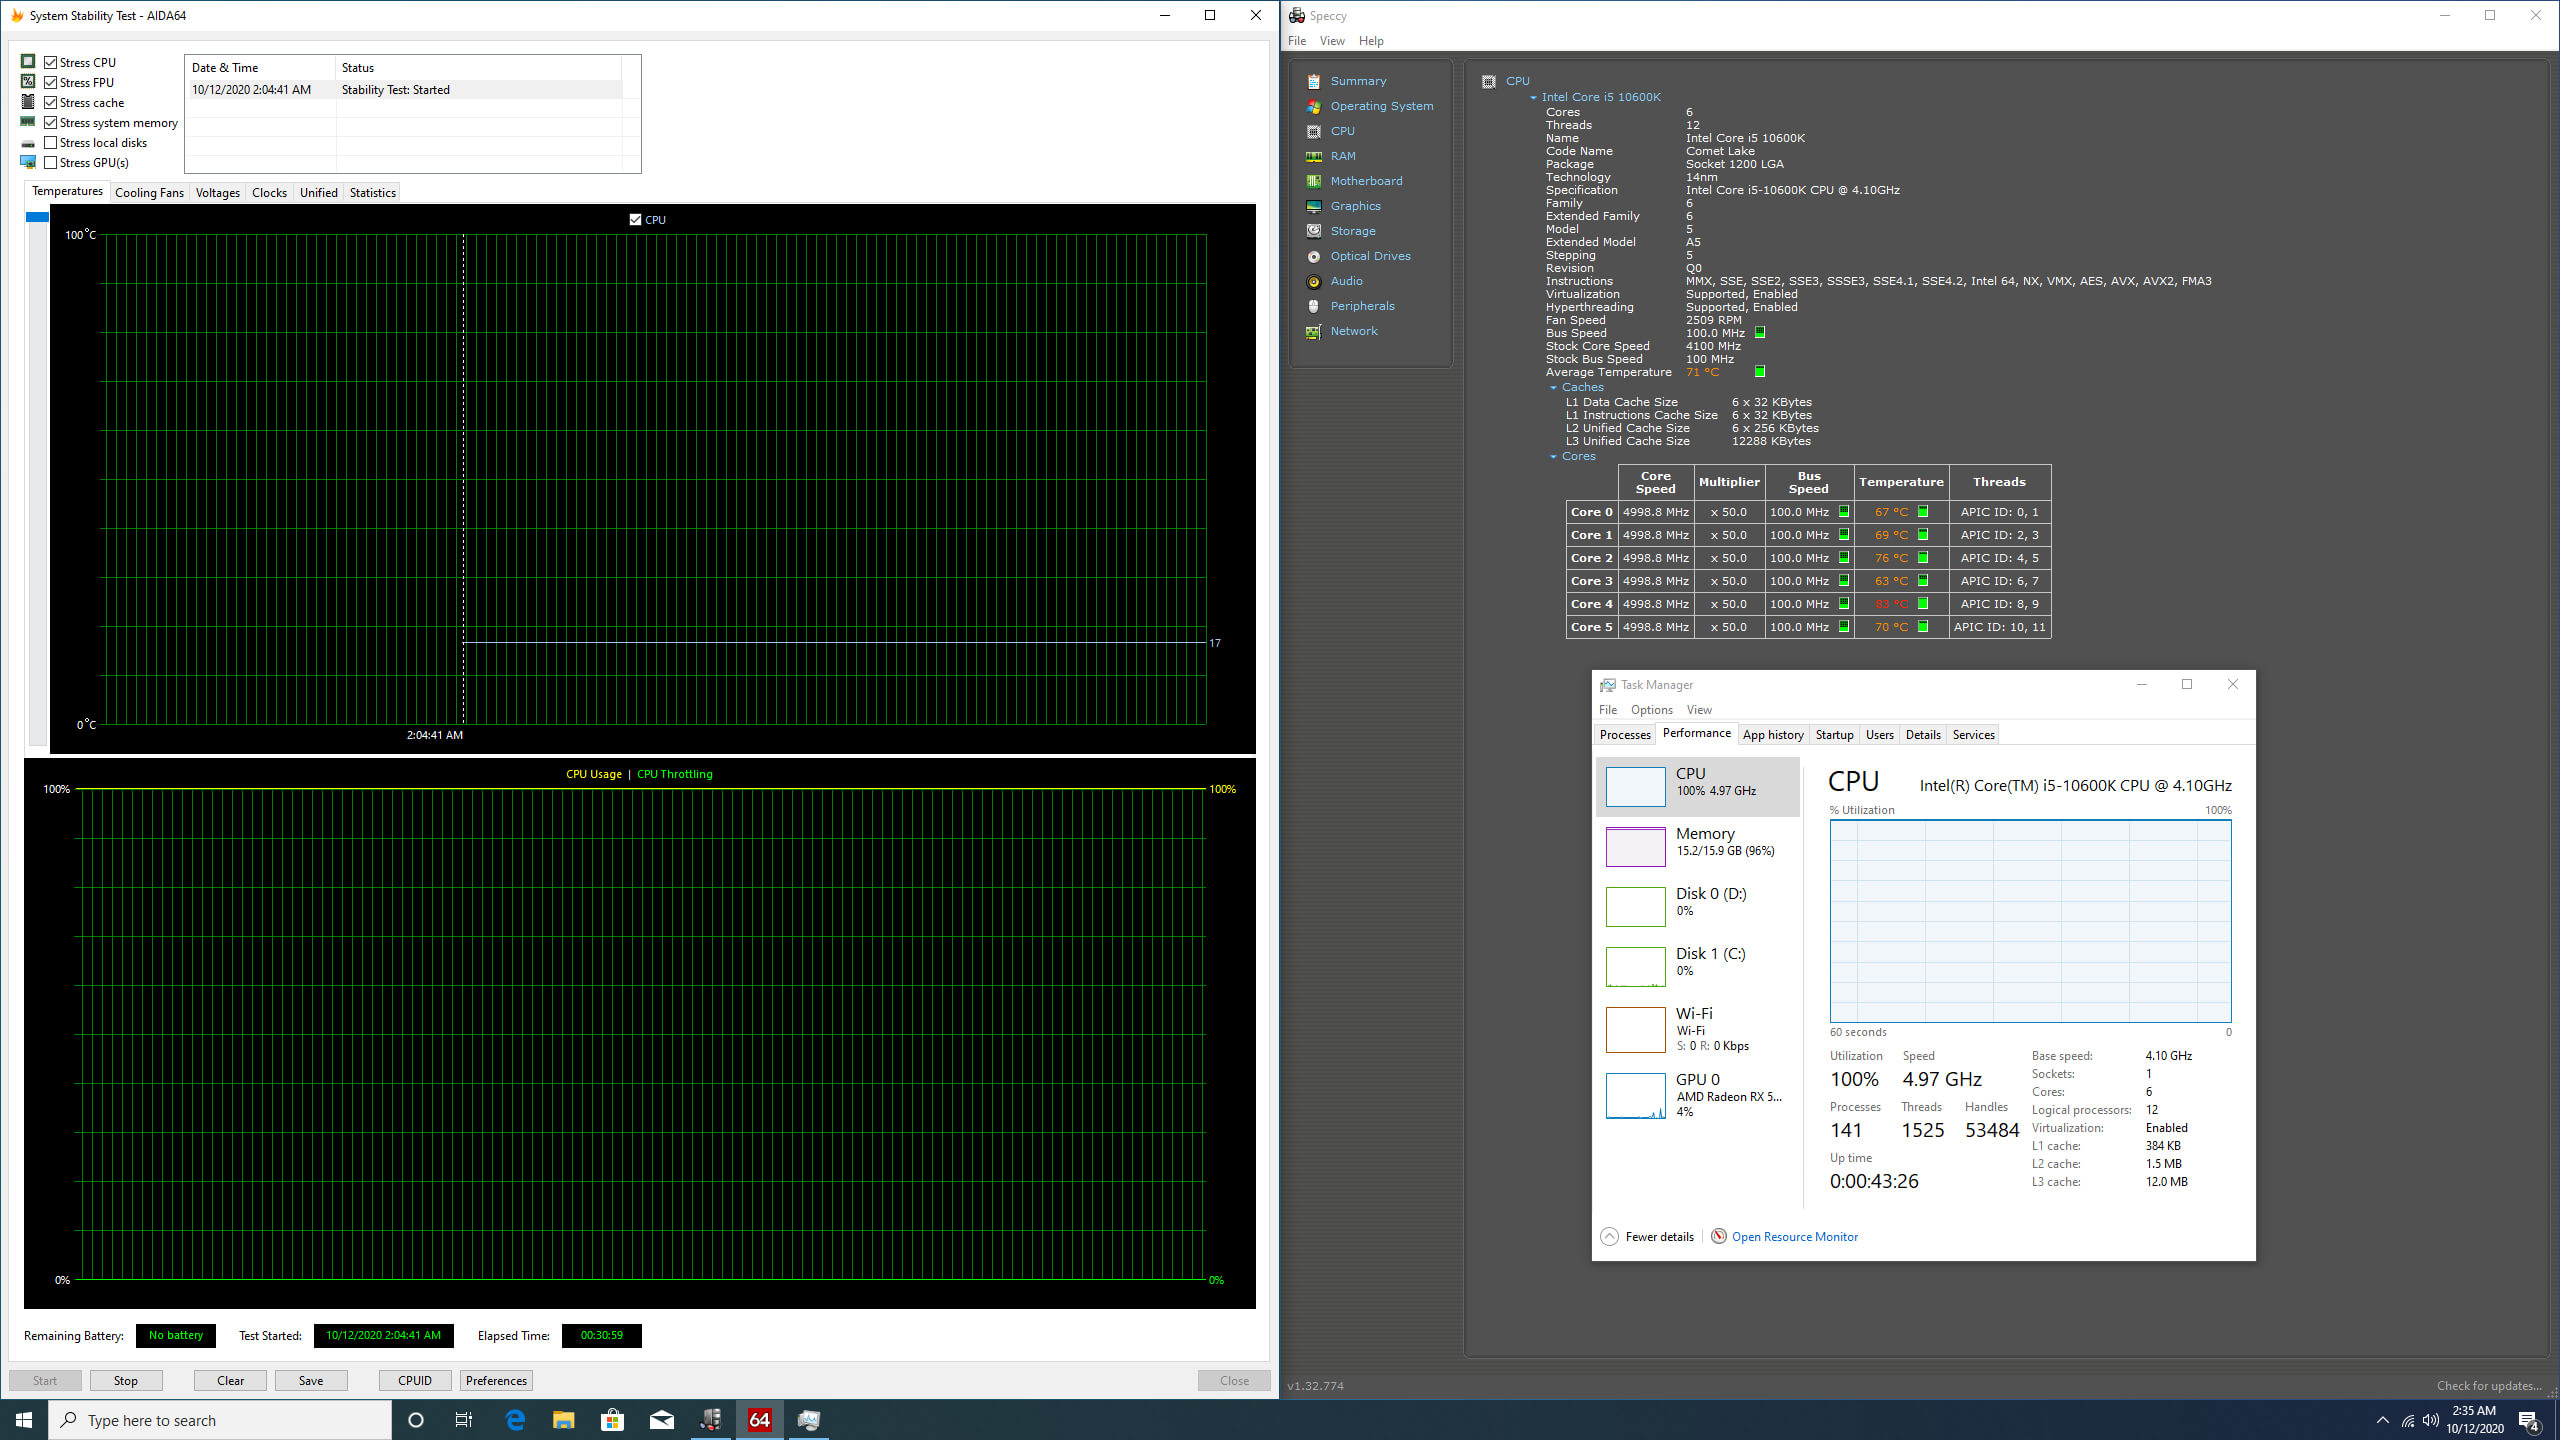Open the Summary section icon in Speccy
This screenshot has width=2560, height=1440.
tap(1314, 81)
